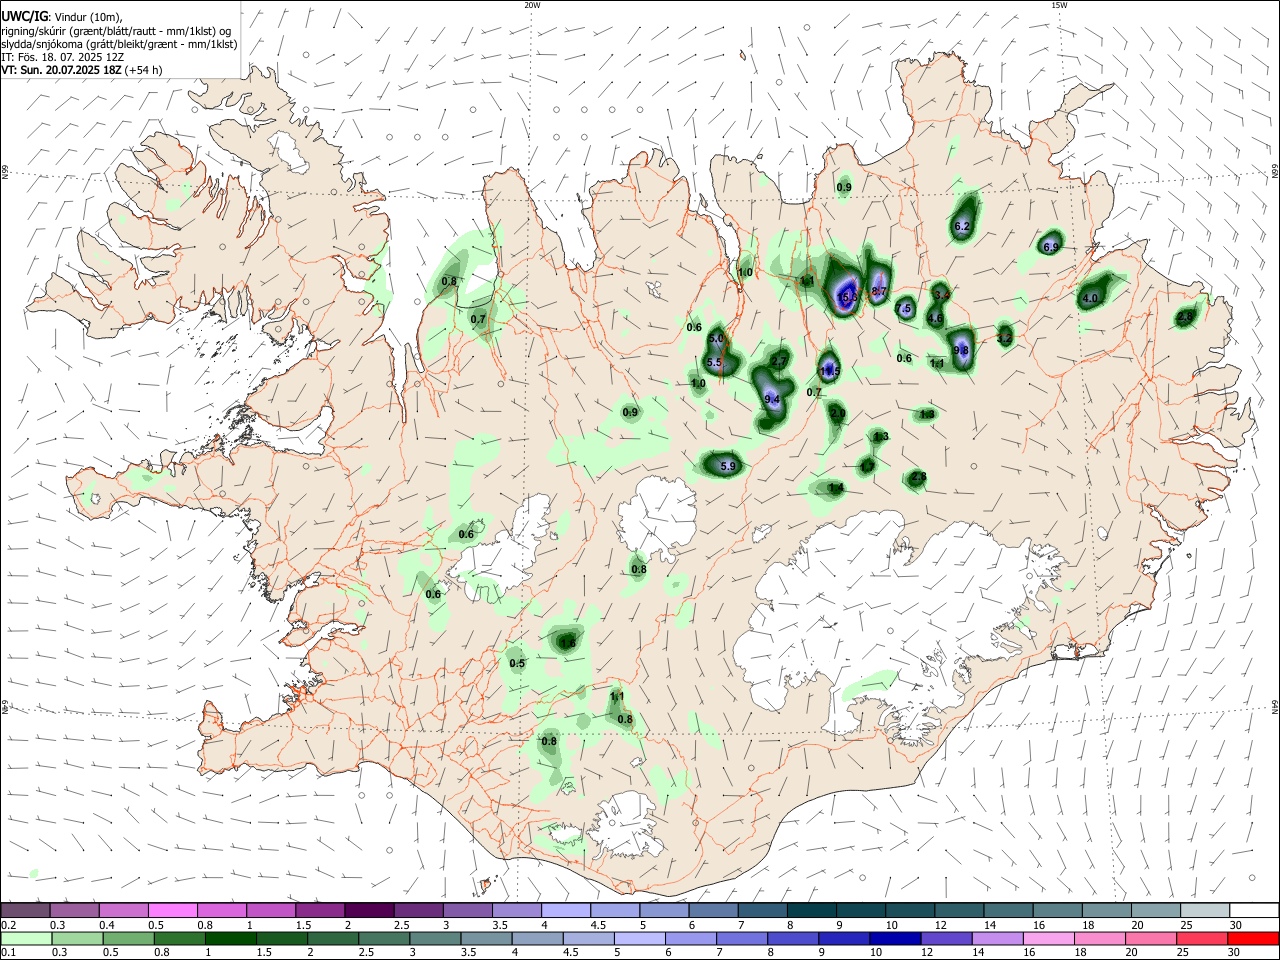This screenshot has height=960, width=1280.
Task: Click the 11.5 rainfall value on the map
Action: click(x=830, y=372)
